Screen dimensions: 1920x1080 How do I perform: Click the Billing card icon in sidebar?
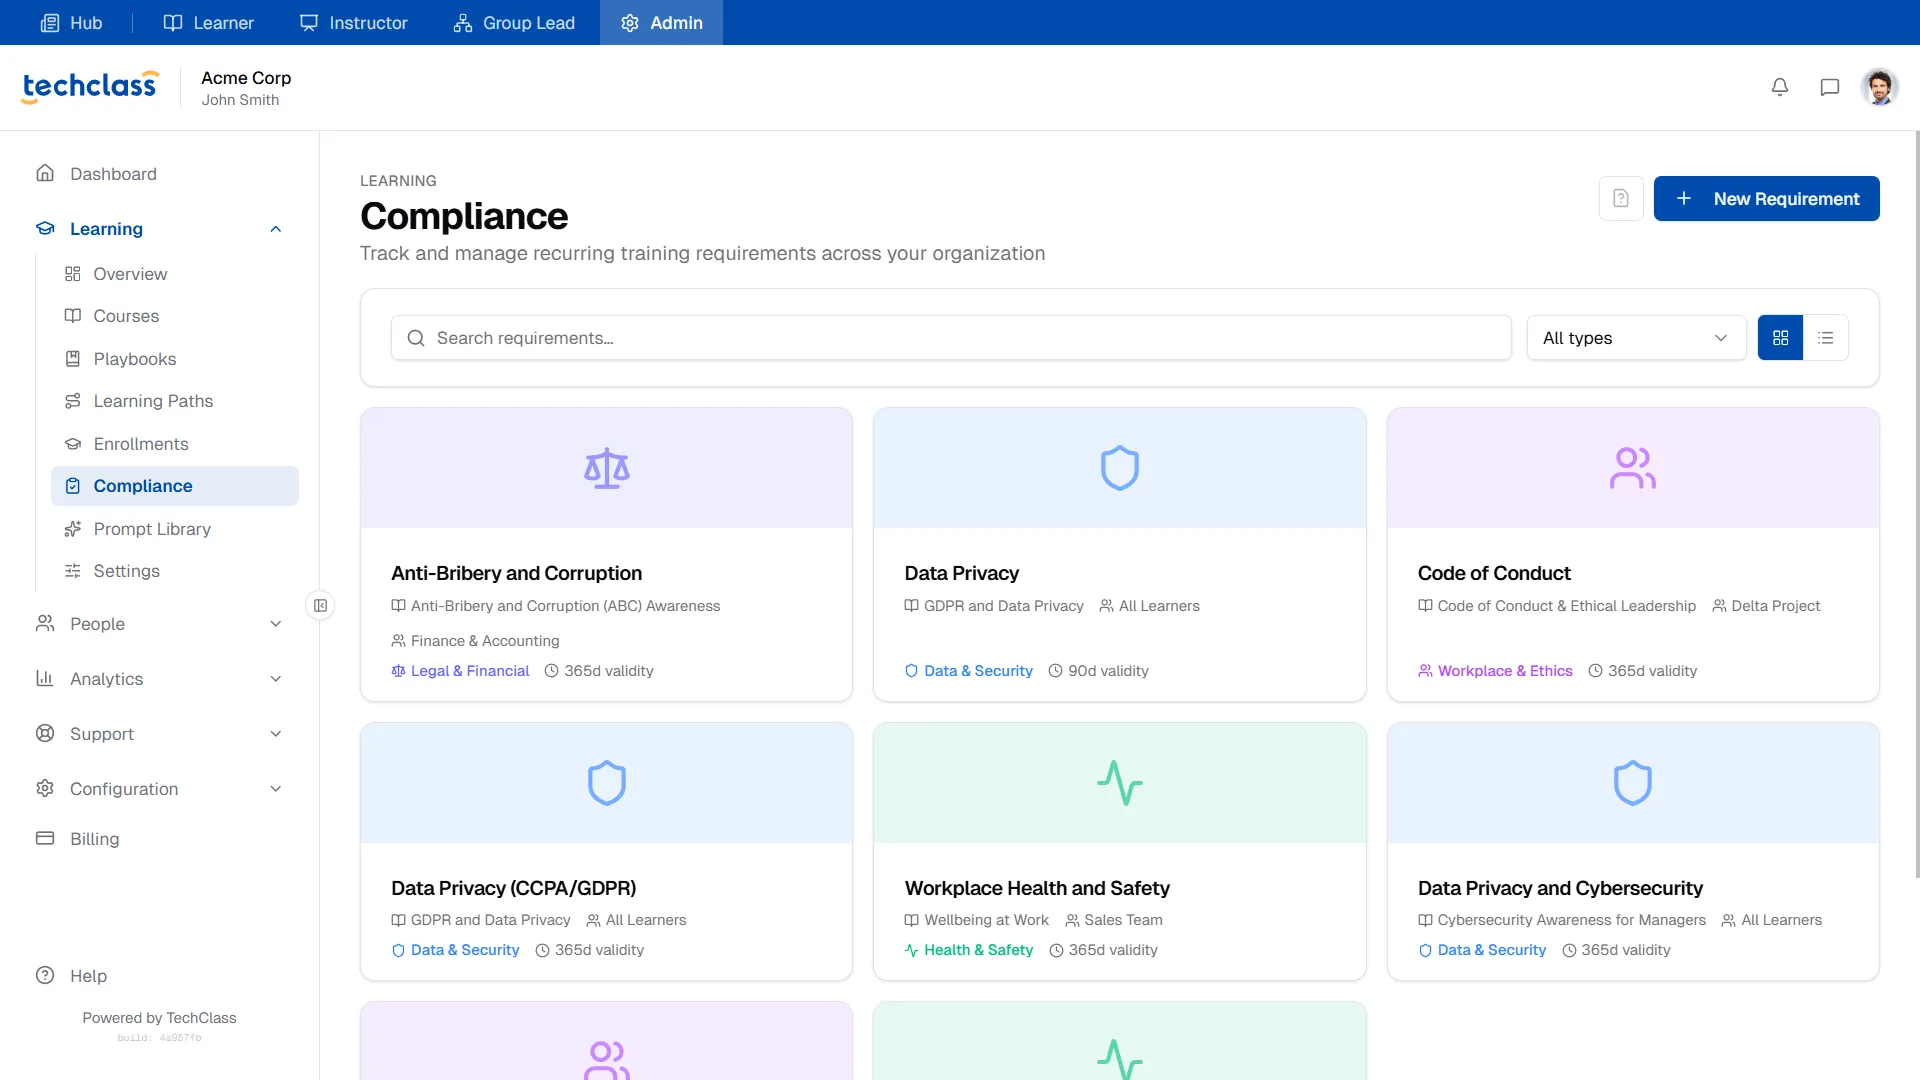tap(45, 838)
